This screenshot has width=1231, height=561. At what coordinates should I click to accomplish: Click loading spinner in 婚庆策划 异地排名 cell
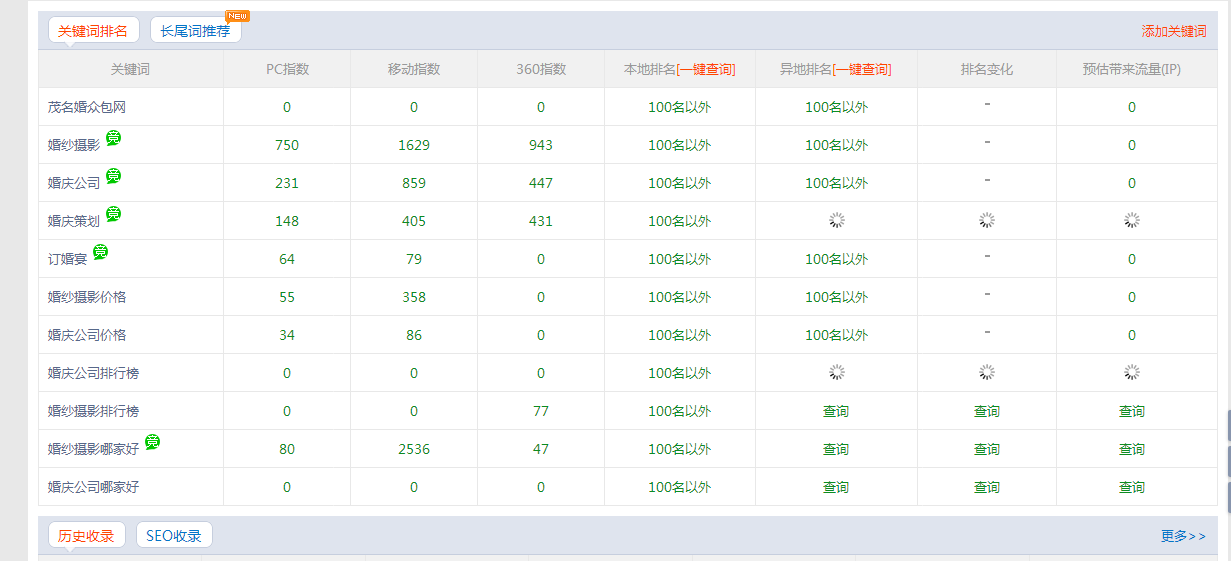pos(836,221)
